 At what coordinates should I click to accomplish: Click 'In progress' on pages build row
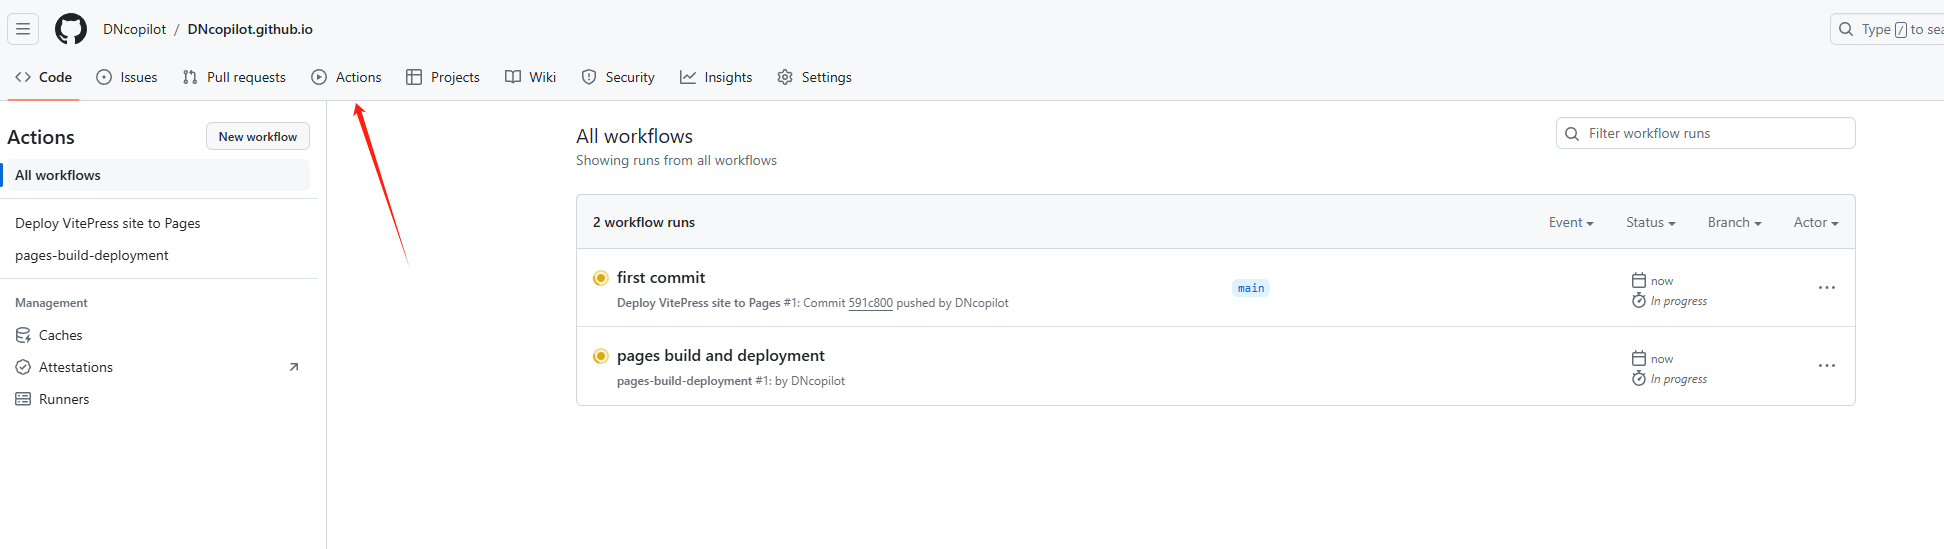[1679, 379]
